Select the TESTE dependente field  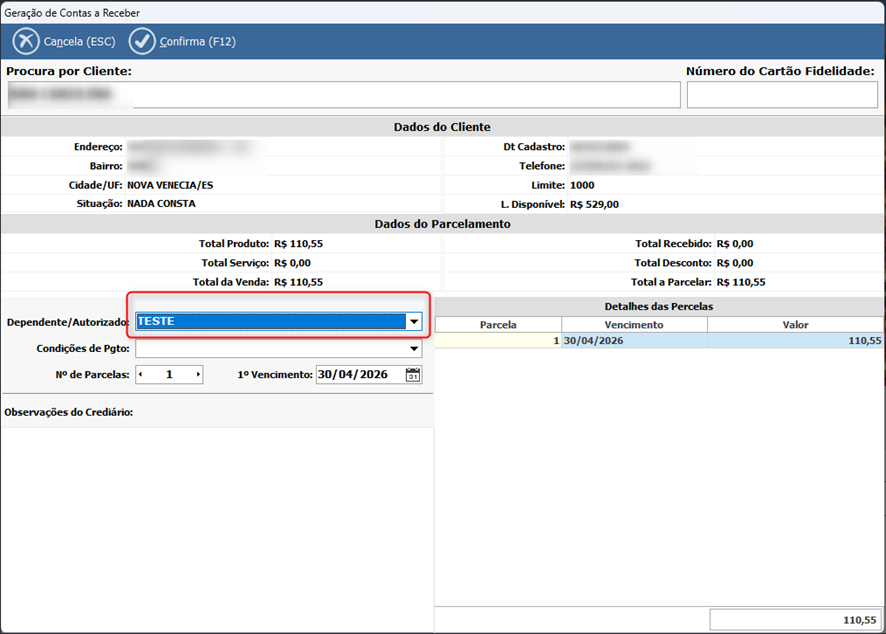tap(270, 322)
